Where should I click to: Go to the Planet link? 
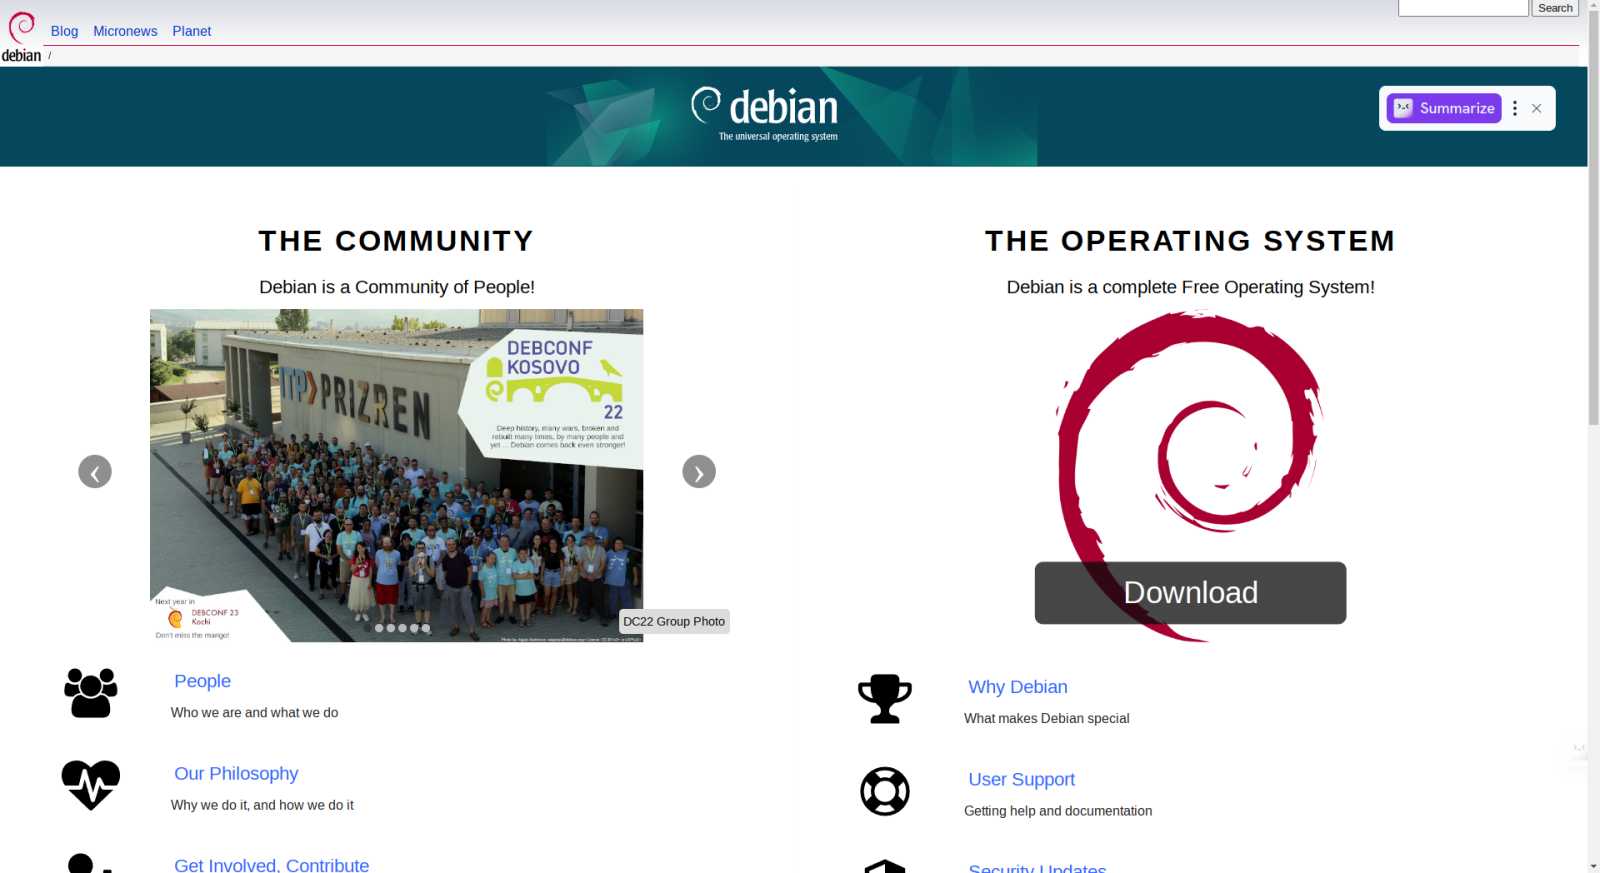[x=191, y=31]
